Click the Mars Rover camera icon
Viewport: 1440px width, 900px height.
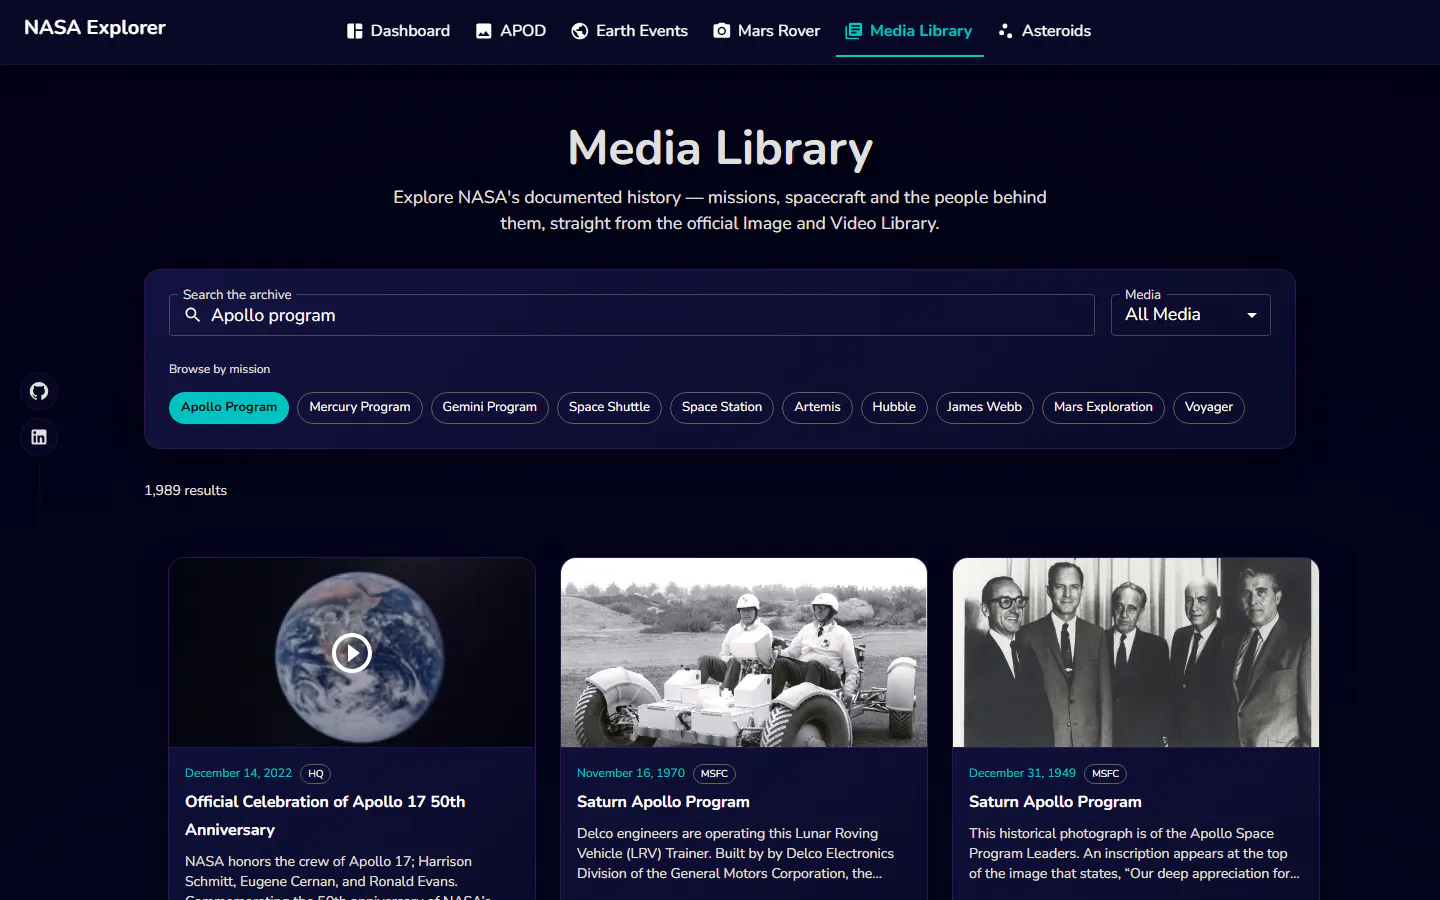(722, 31)
